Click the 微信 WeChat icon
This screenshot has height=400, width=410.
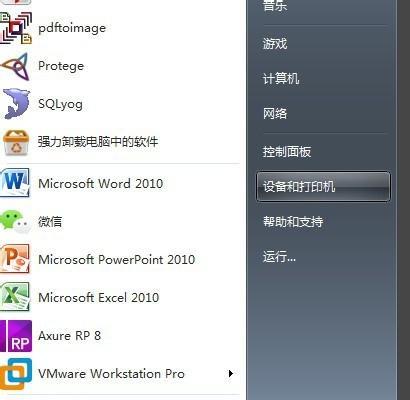pyautogui.click(x=15, y=221)
